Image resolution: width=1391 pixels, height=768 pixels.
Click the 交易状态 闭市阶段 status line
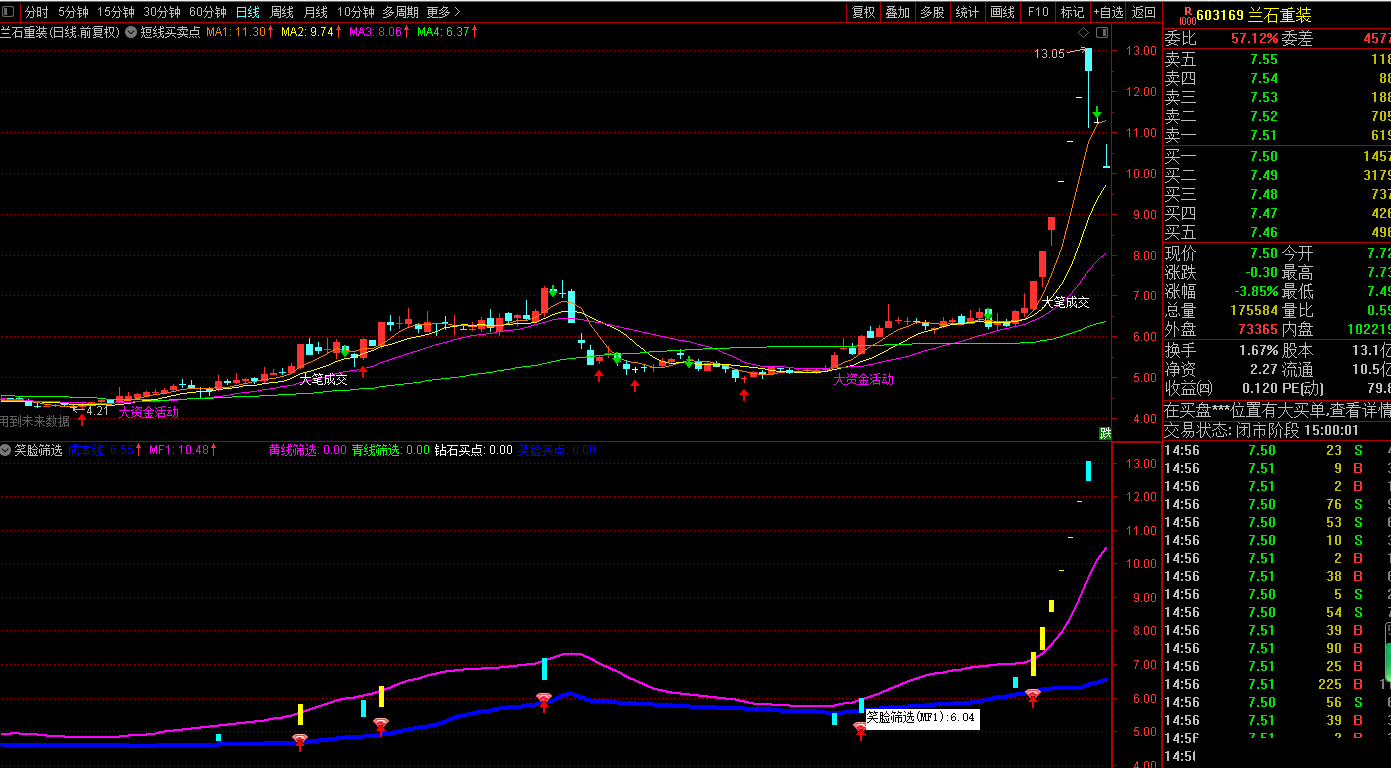click(x=1262, y=430)
